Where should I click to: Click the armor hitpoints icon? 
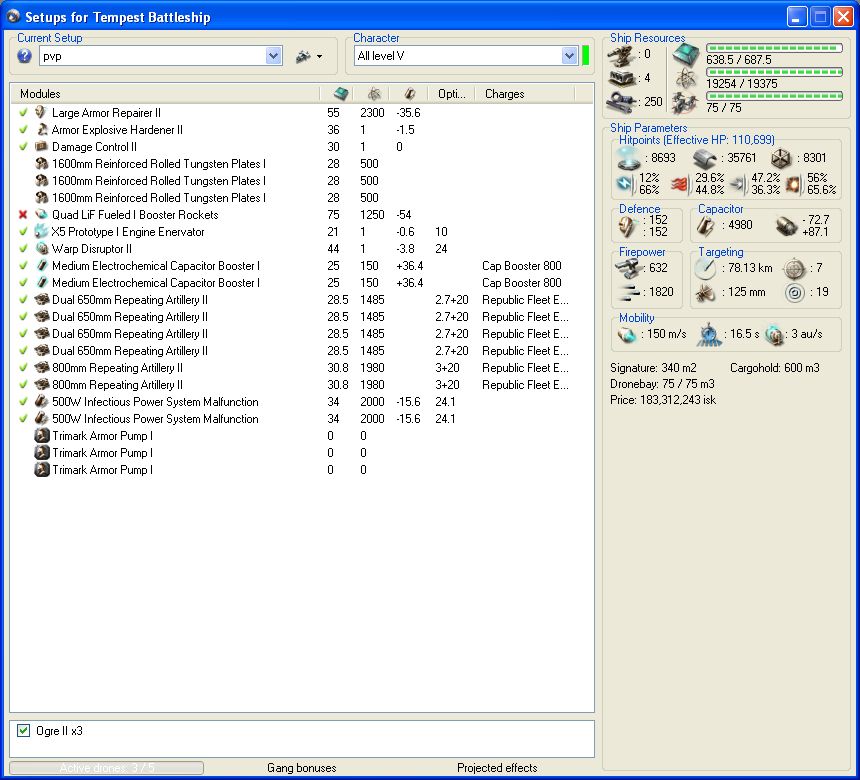pos(708,157)
